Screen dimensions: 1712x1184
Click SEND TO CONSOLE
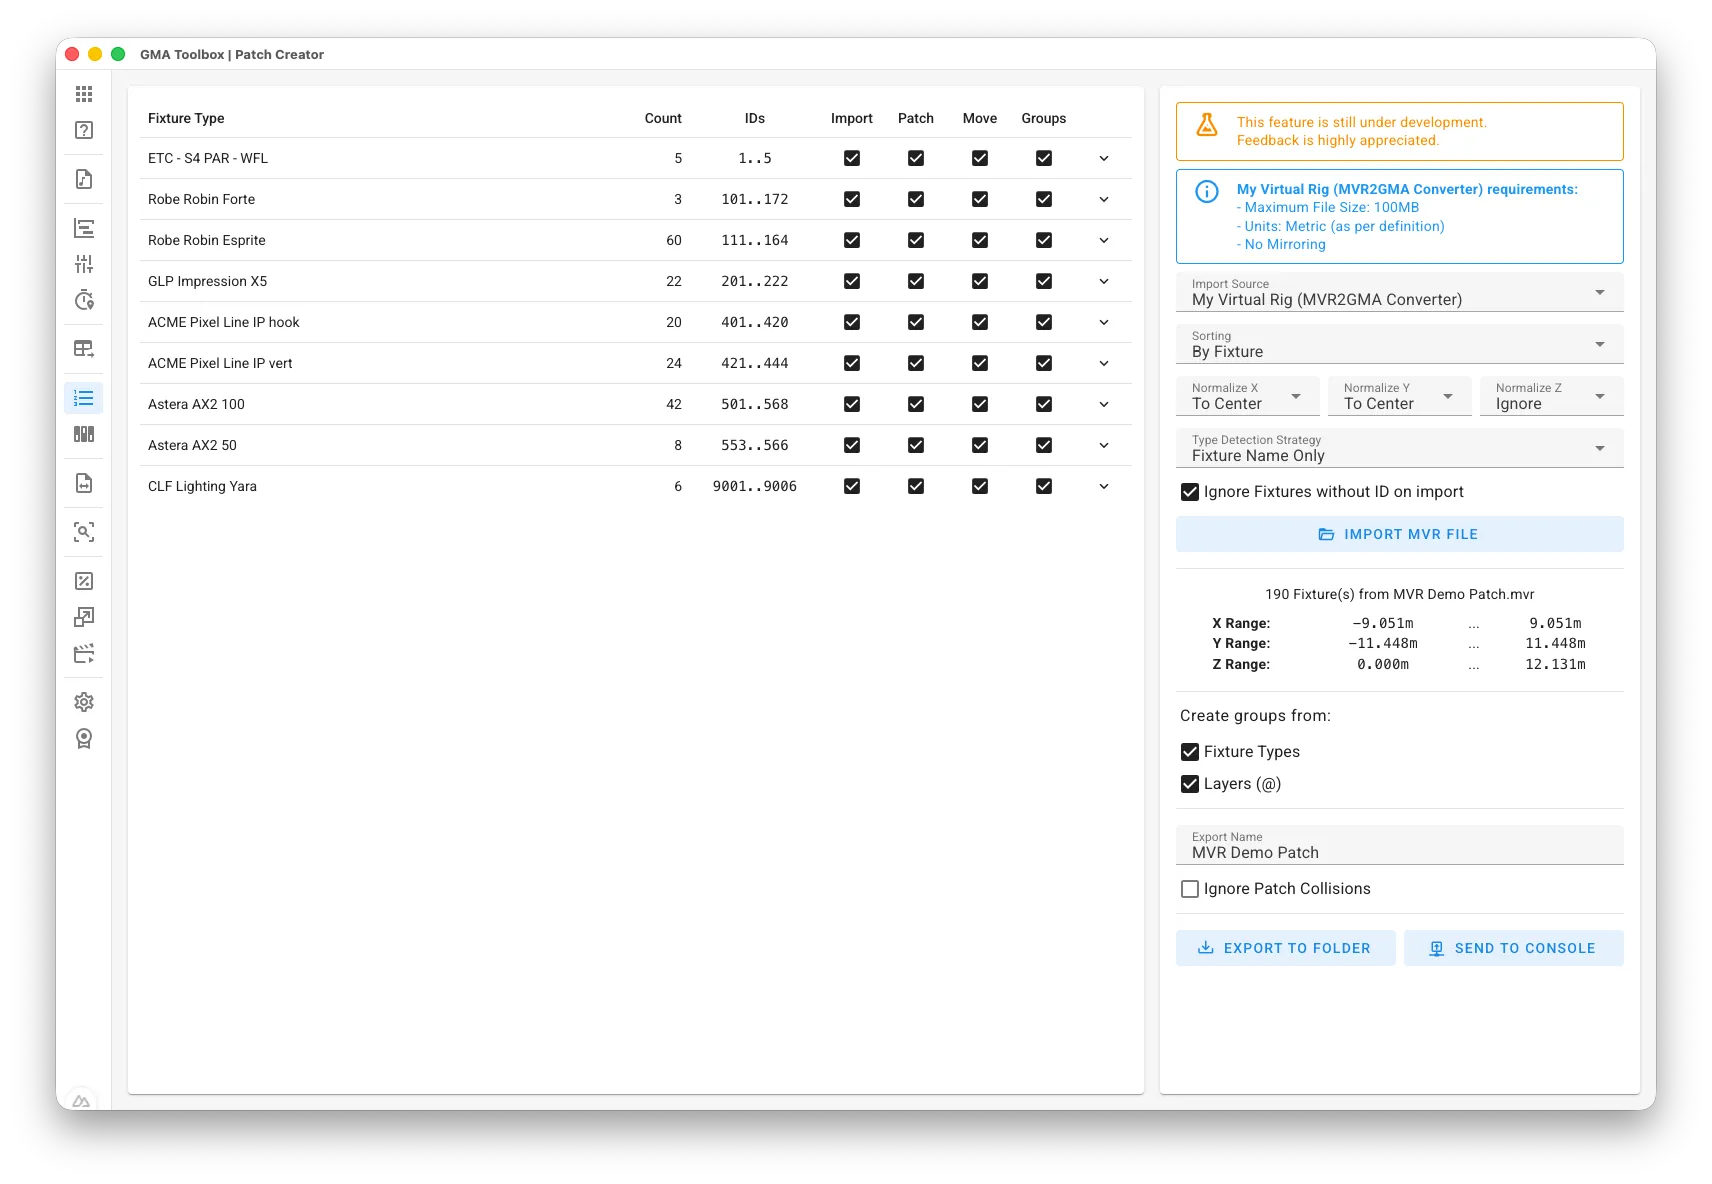click(x=1514, y=948)
